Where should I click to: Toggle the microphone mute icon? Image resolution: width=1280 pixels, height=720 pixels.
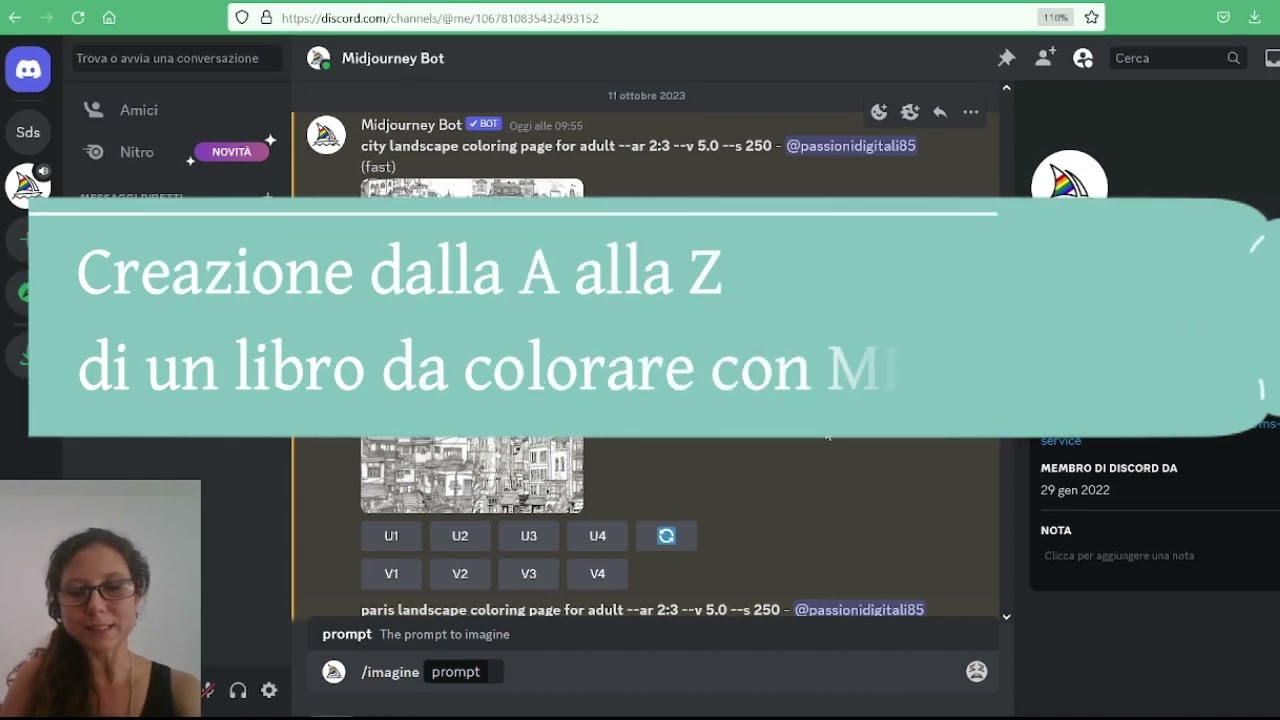coord(208,690)
